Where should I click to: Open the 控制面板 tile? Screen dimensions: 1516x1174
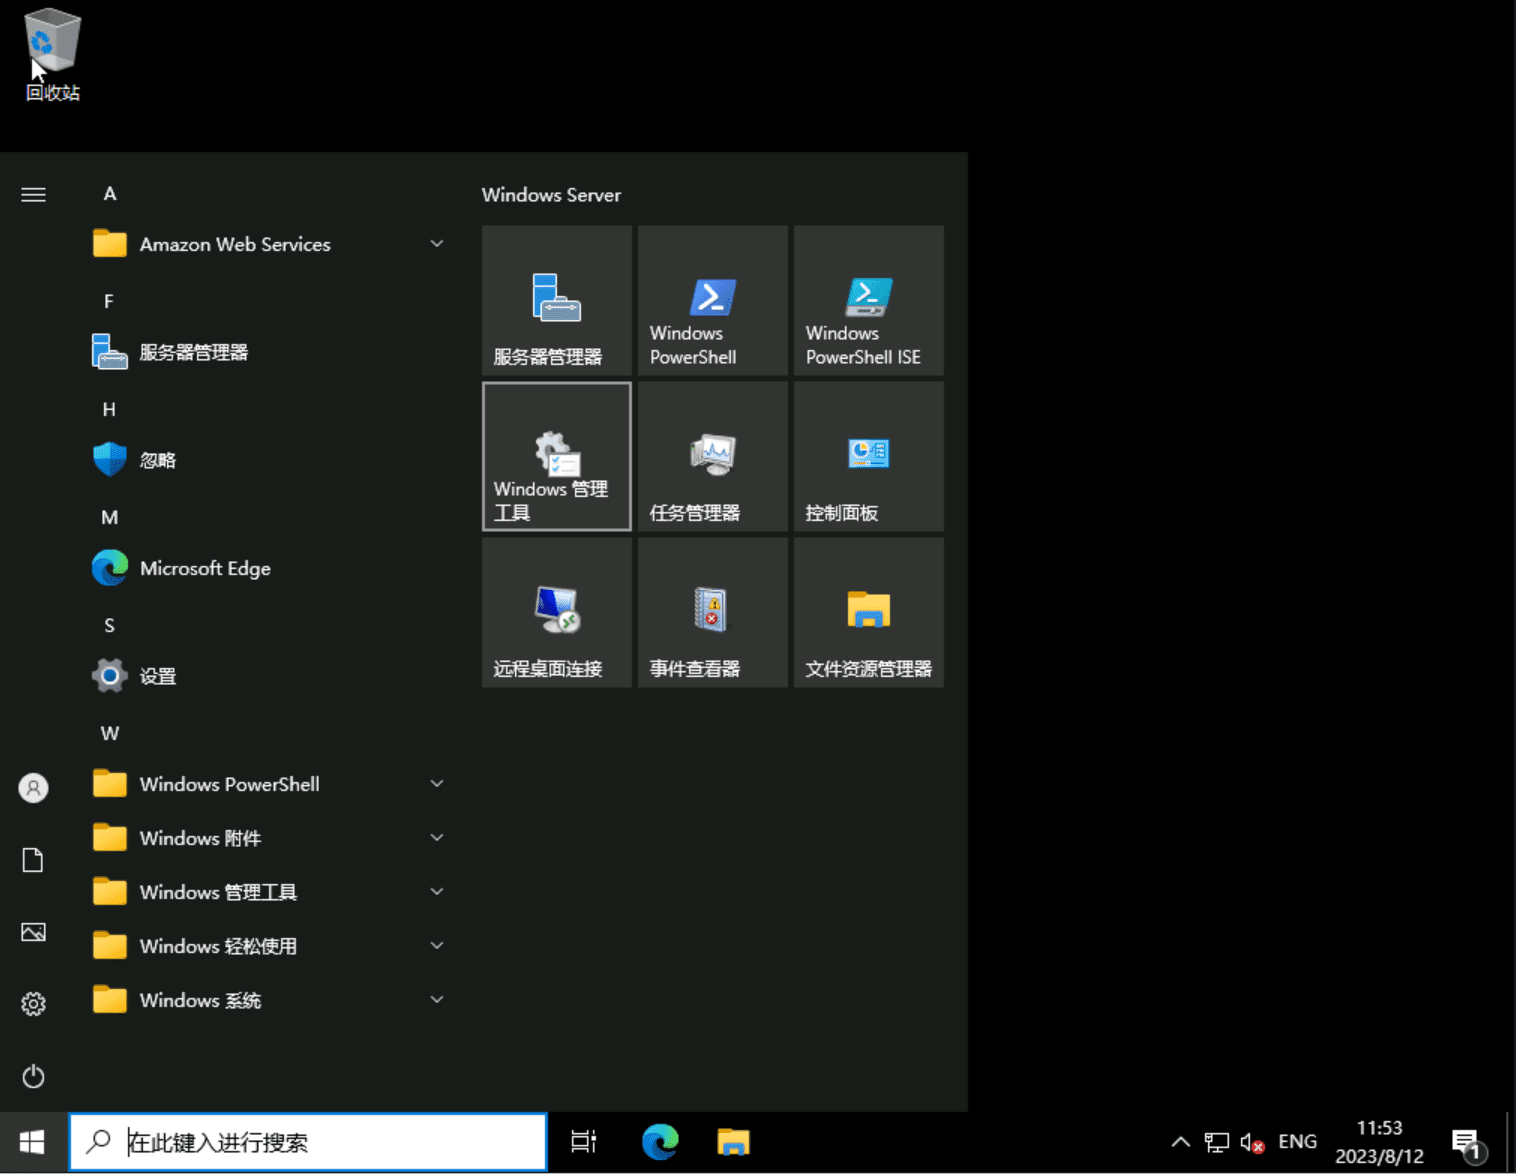coord(867,456)
